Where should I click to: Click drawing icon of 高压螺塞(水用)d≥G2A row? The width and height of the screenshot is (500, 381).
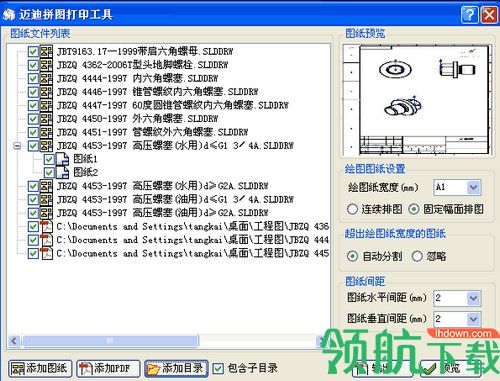46,186
